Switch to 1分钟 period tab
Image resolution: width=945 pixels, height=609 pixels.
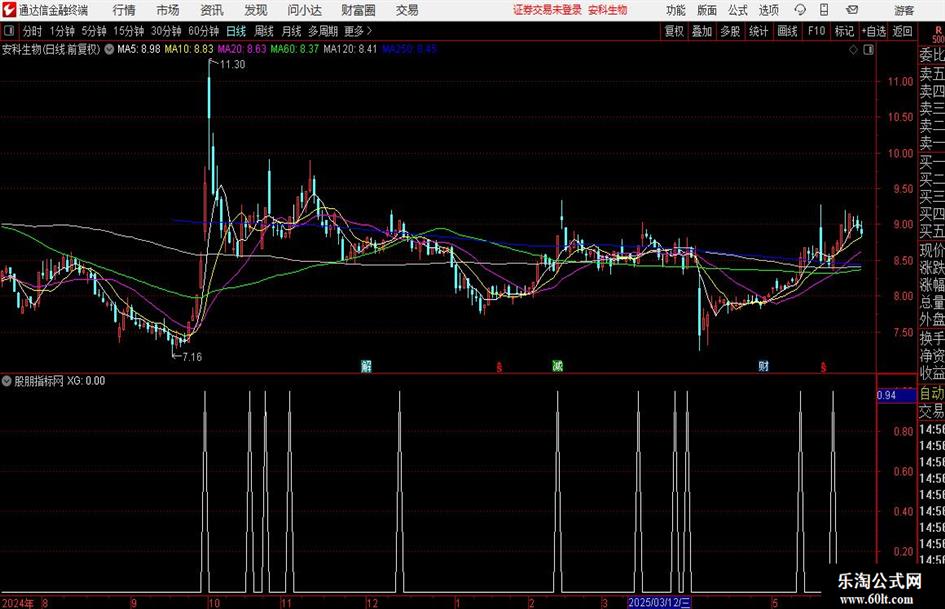click(62, 31)
